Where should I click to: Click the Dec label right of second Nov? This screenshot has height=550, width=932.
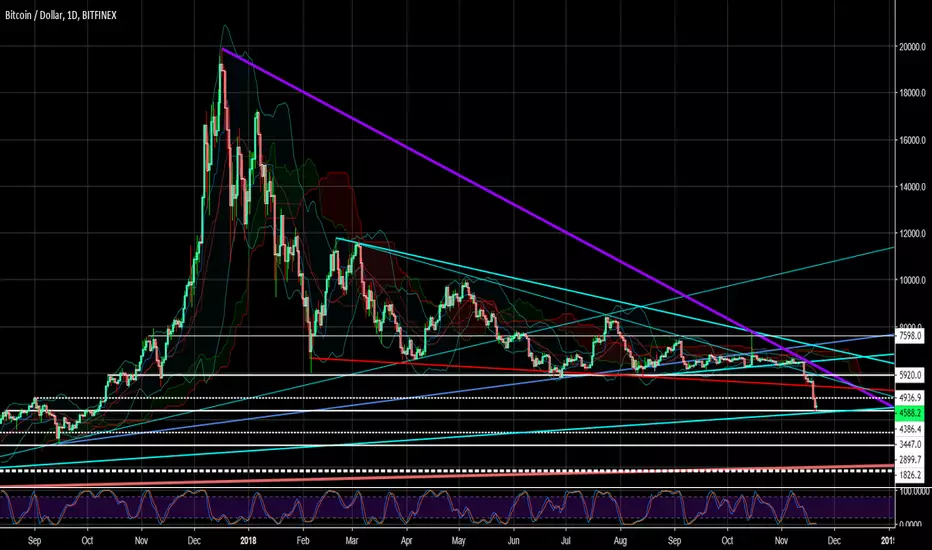click(834, 540)
